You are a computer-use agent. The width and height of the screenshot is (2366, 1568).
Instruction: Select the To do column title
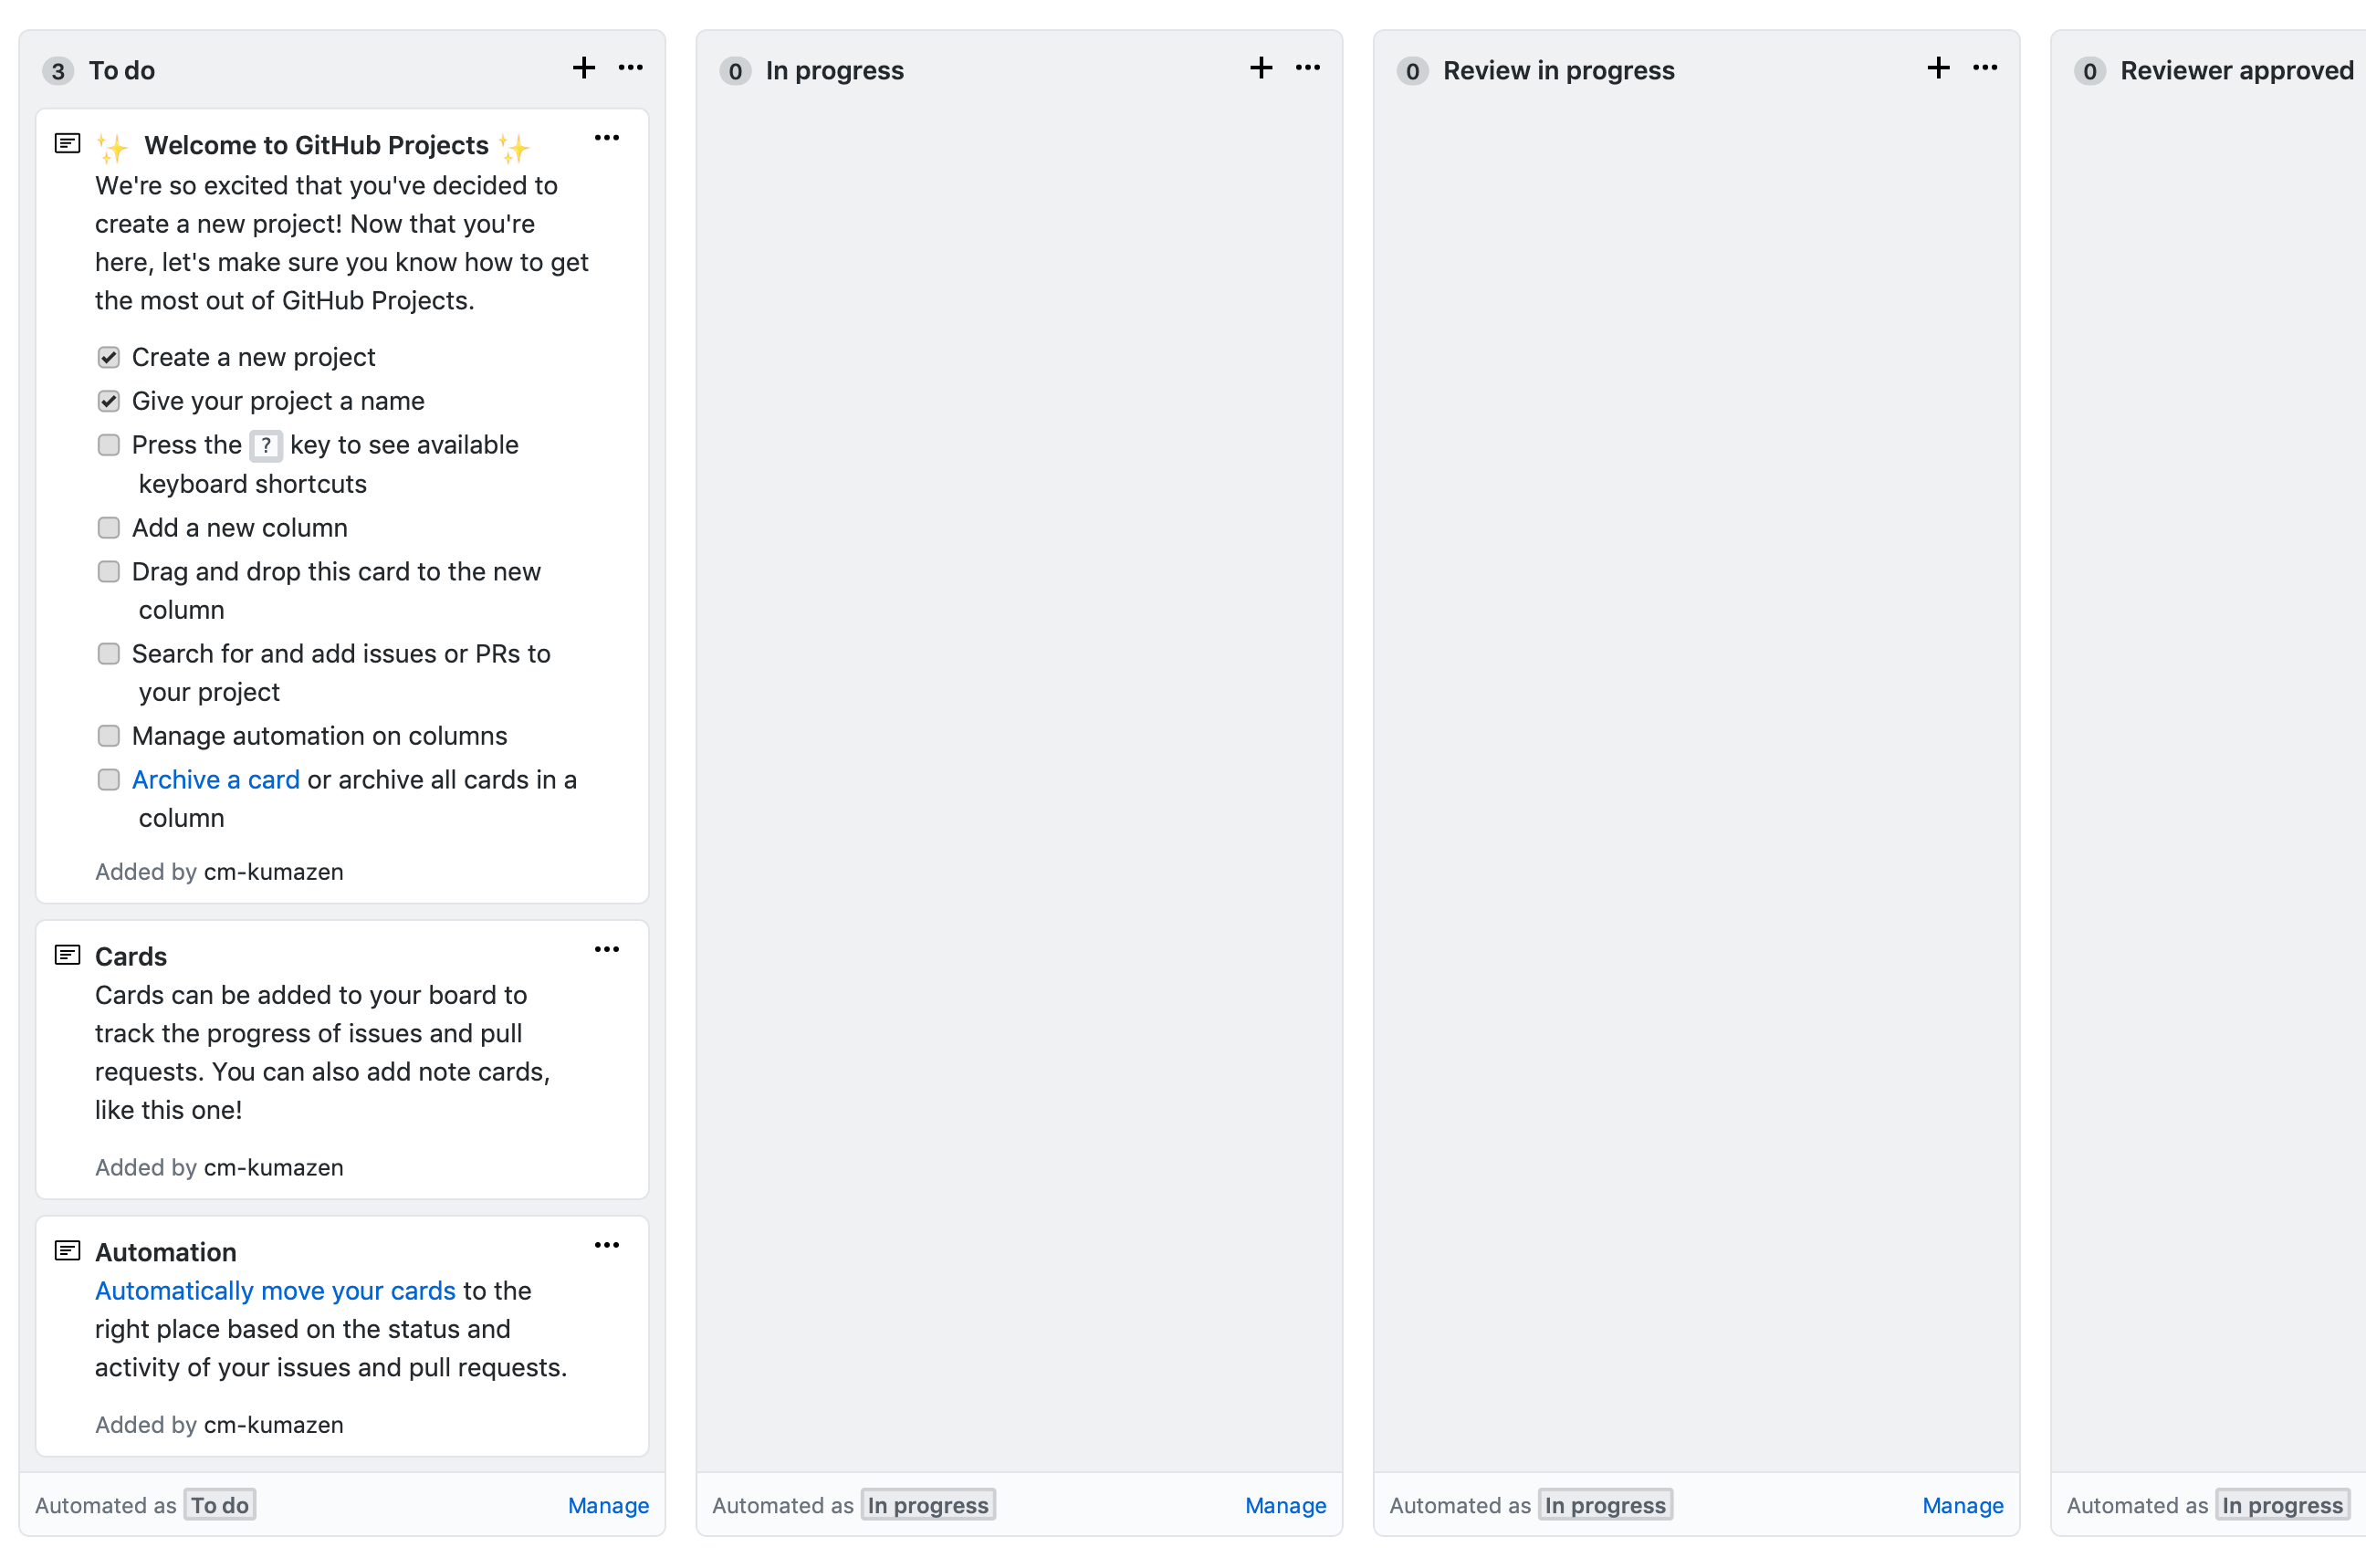(x=122, y=71)
